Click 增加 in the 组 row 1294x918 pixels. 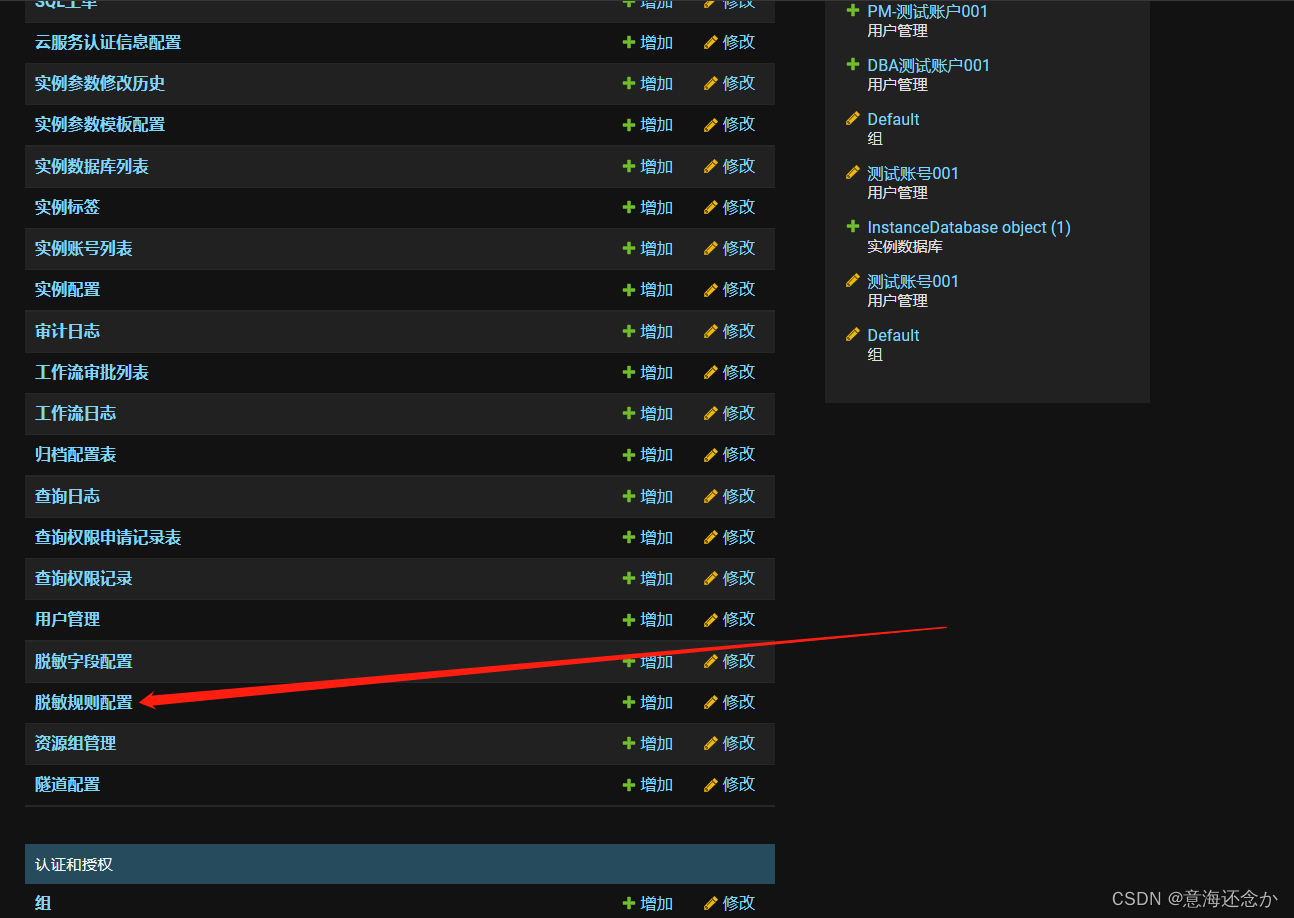point(648,903)
